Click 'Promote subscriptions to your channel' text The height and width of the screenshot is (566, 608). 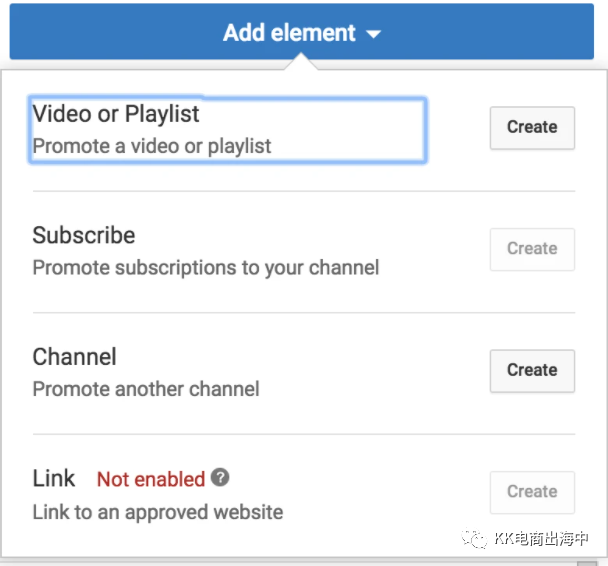point(206,268)
